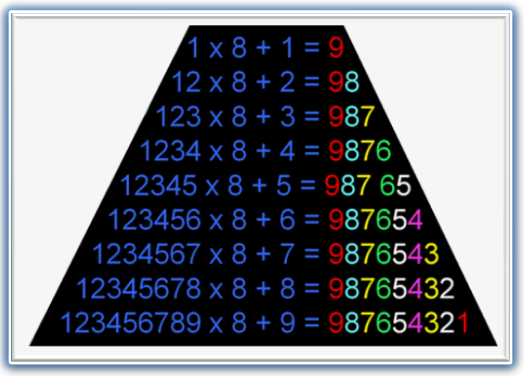The height and width of the screenshot is (376, 524).
Task: Click the line "123456 x 8 + 6 = 987654"
Action: point(266,219)
